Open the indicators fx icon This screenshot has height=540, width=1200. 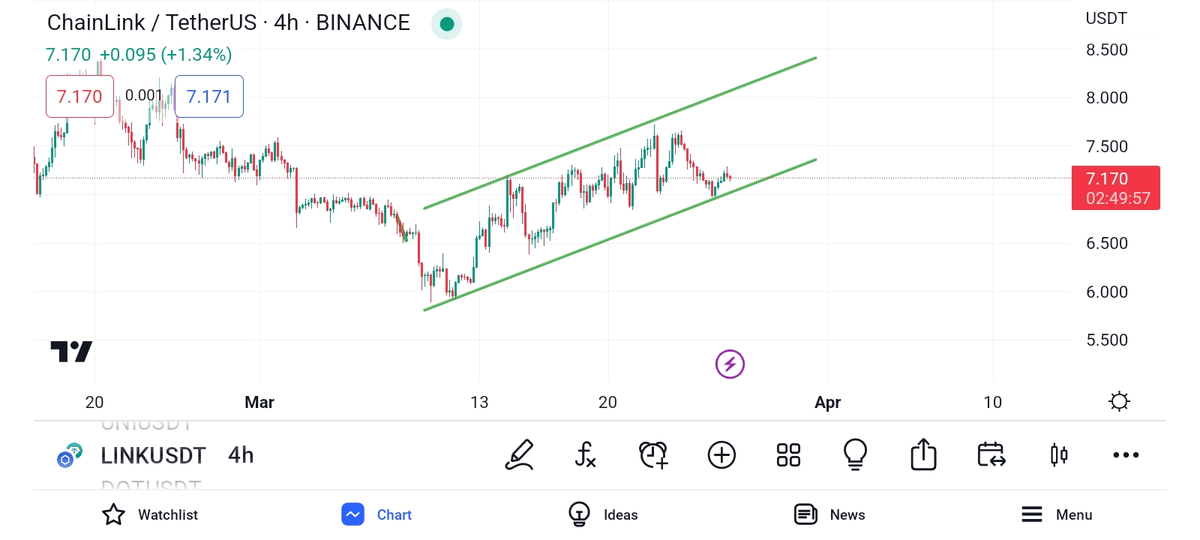click(586, 455)
